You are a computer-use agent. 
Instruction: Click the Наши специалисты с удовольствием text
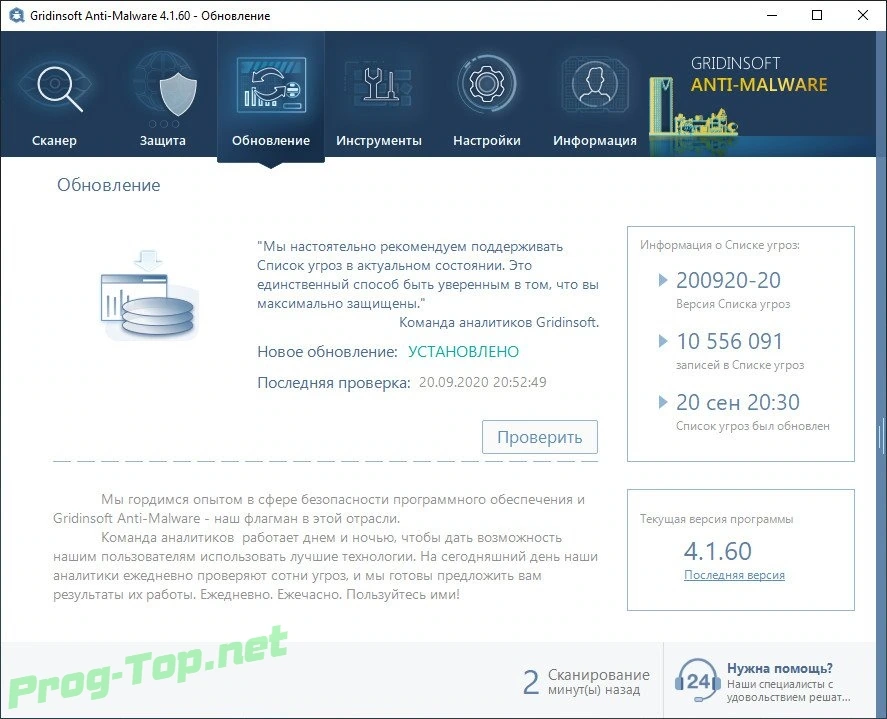789,691
